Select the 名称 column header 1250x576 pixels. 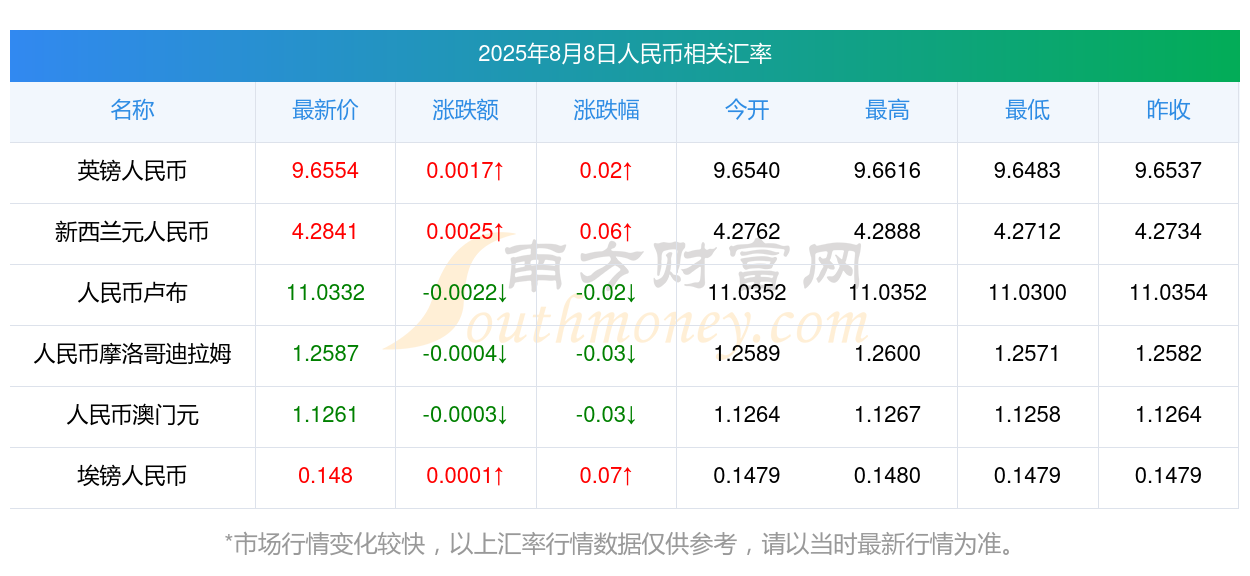tap(132, 110)
